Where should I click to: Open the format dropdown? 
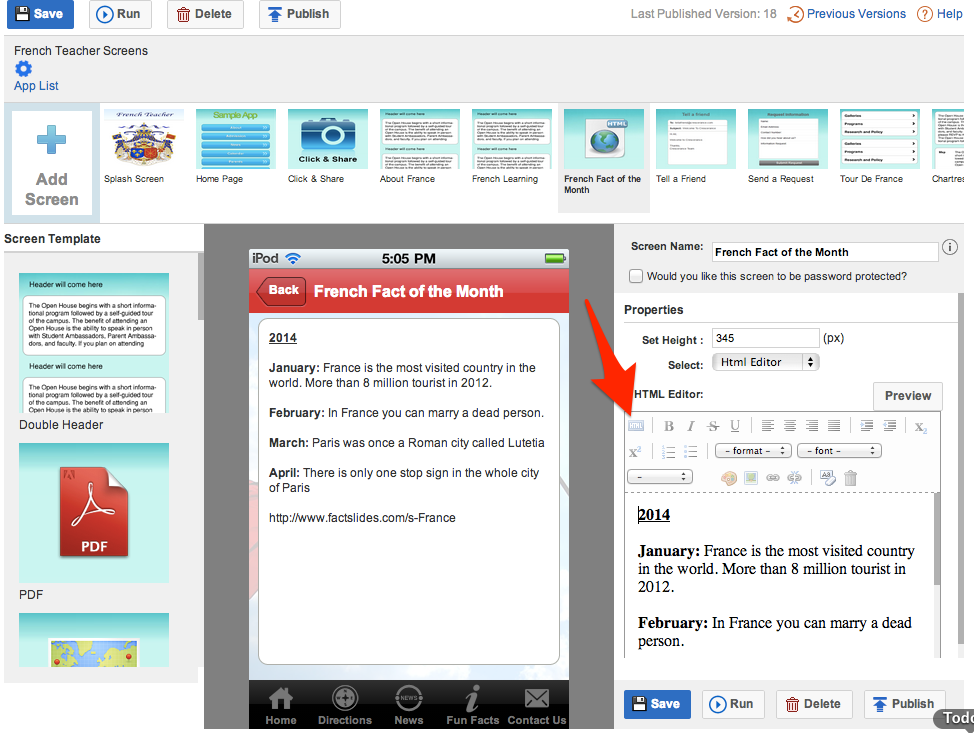[x=753, y=450]
